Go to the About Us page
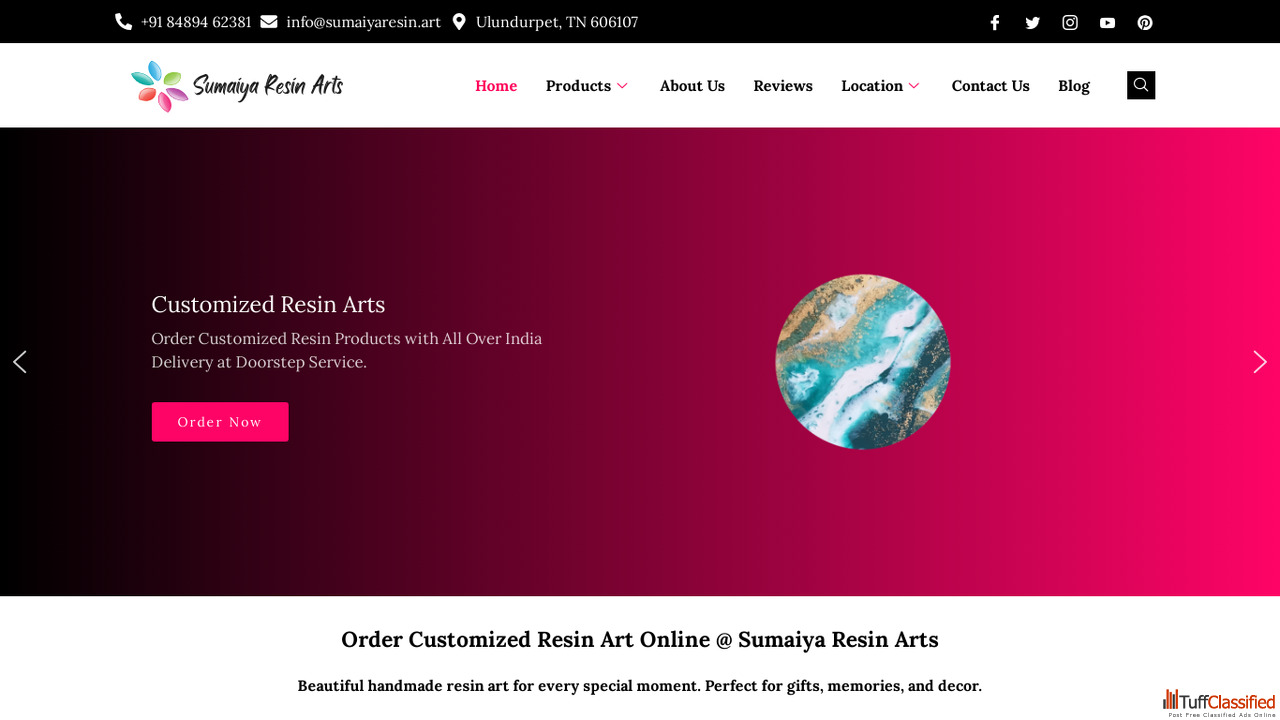 [x=692, y=86]
